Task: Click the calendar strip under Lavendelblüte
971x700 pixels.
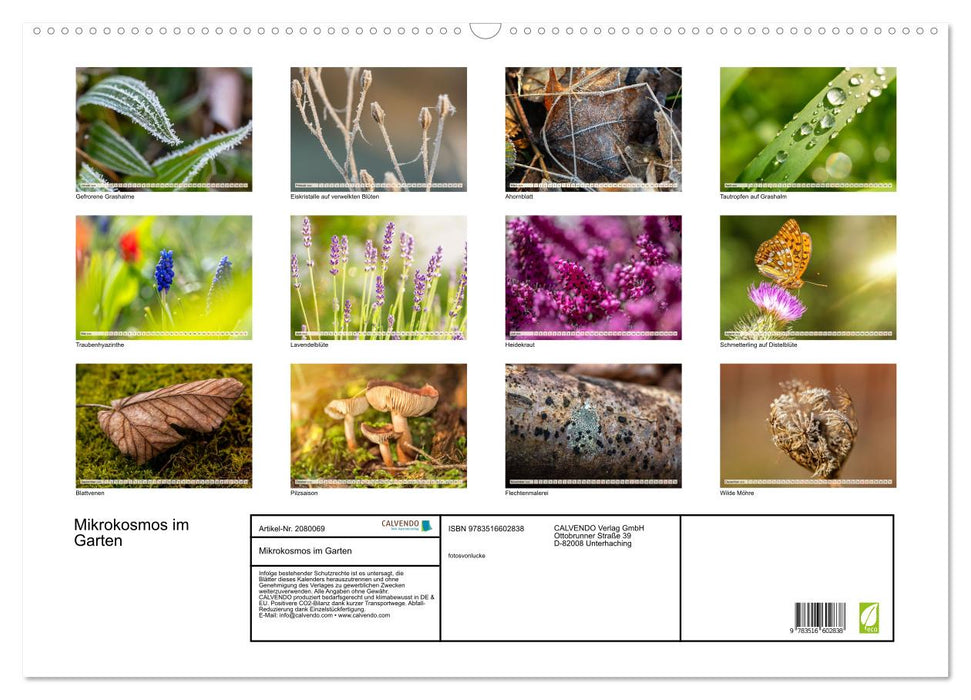Action: (377, 334)
